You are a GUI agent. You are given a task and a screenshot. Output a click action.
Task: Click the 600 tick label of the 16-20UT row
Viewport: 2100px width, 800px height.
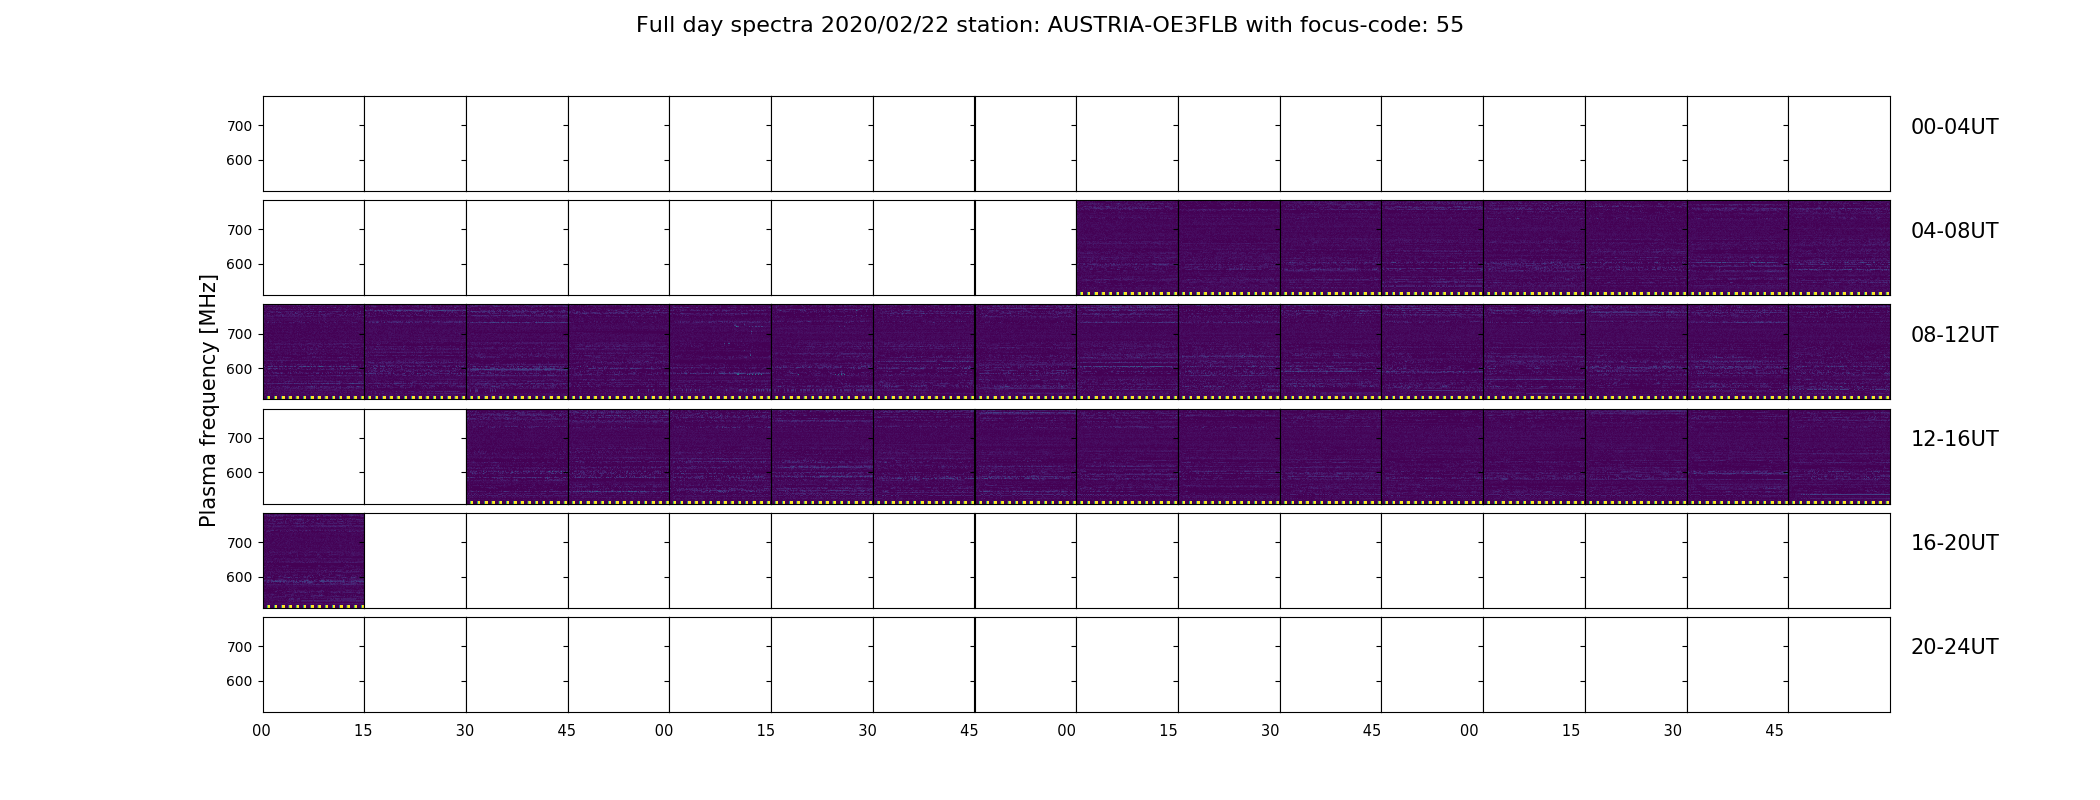(239, 577)
